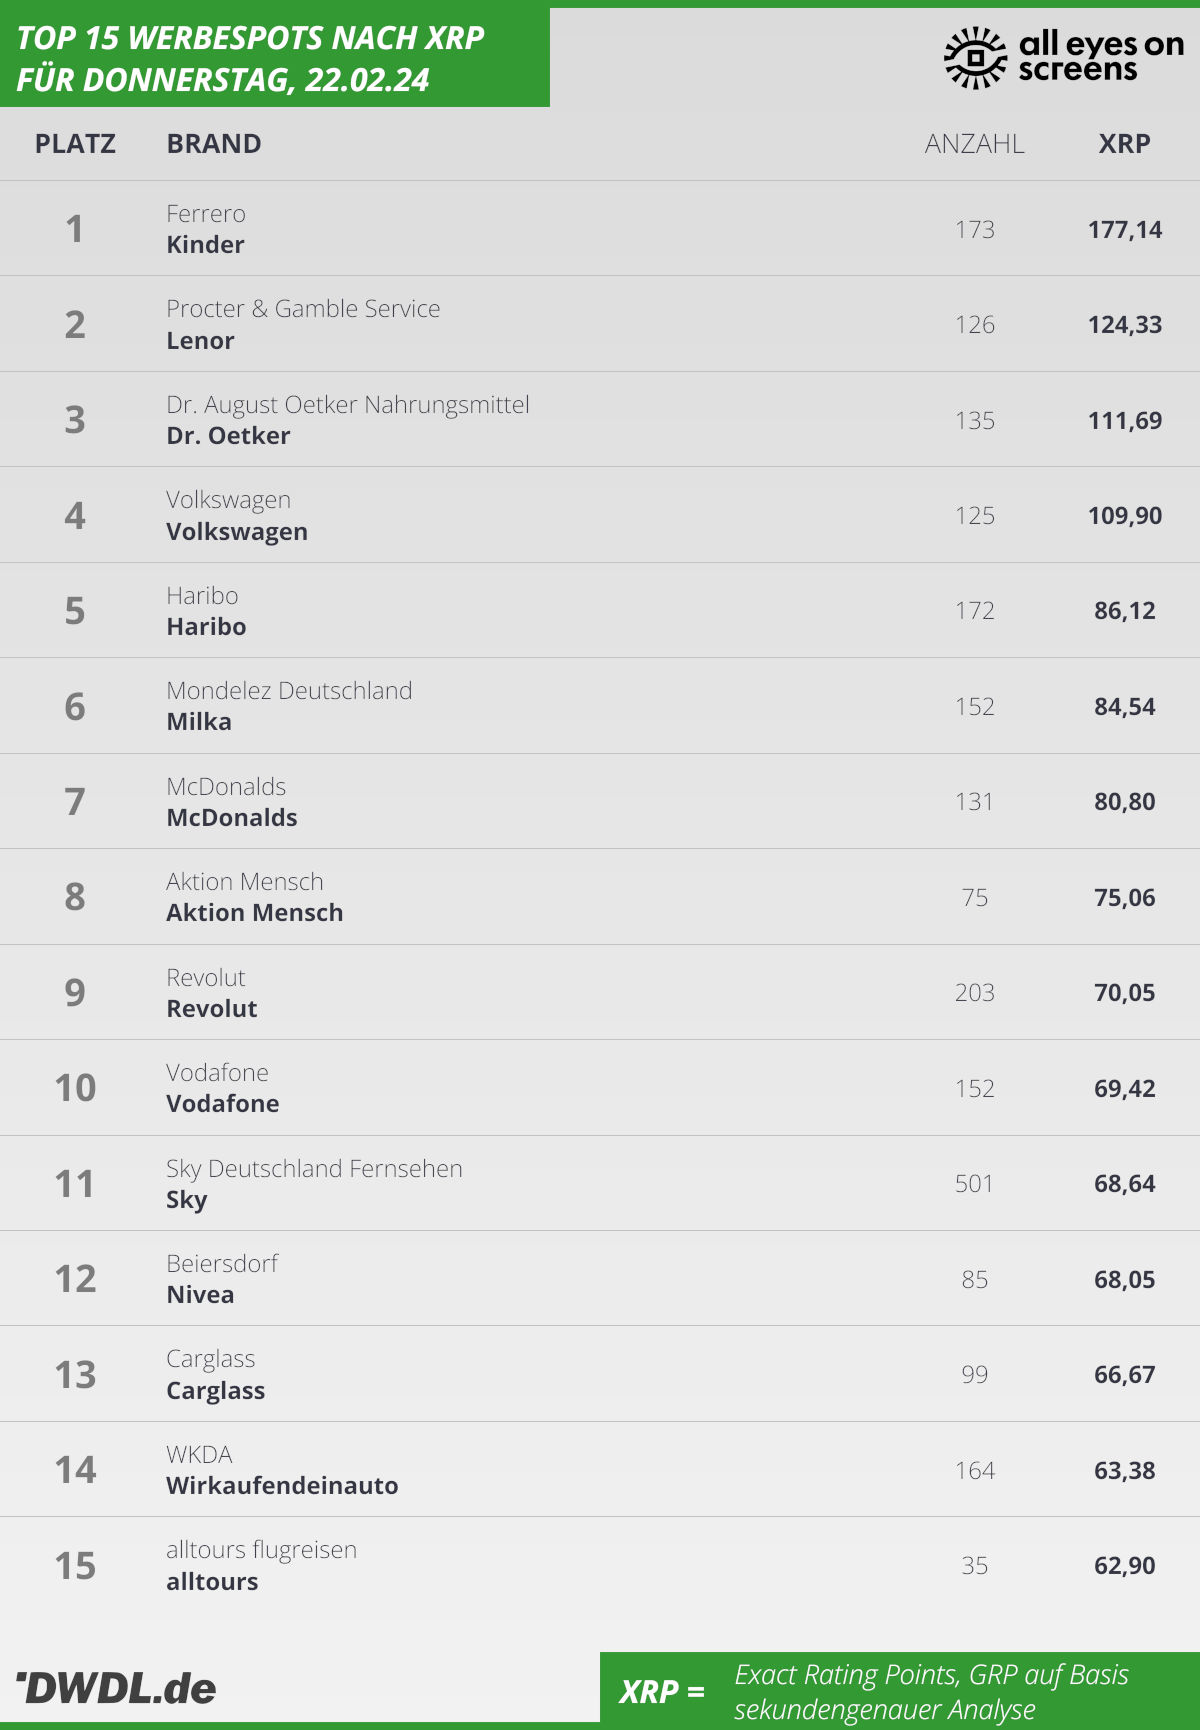Select the Vodafone row
This screenshot has height=1730, width=1200.
click(x=600, y=1088)
